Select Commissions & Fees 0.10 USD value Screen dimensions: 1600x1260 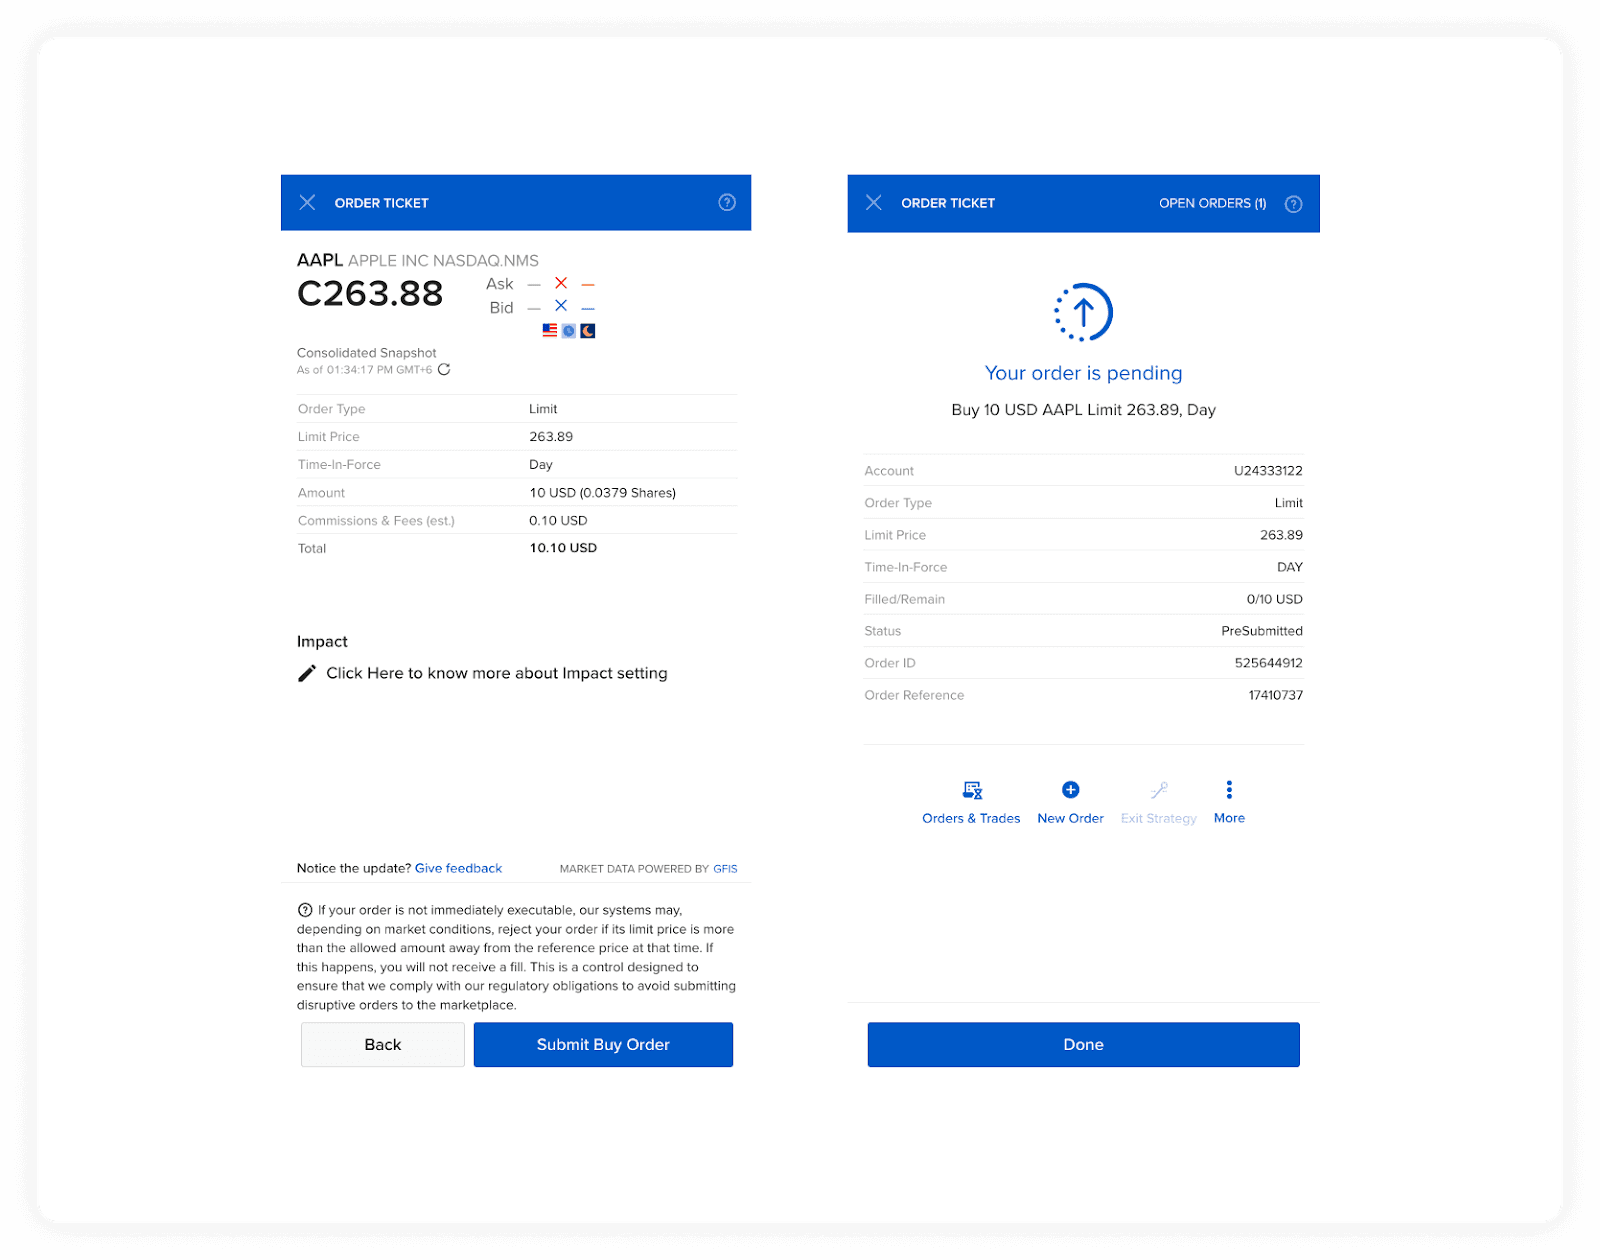[x=558, y=521]
